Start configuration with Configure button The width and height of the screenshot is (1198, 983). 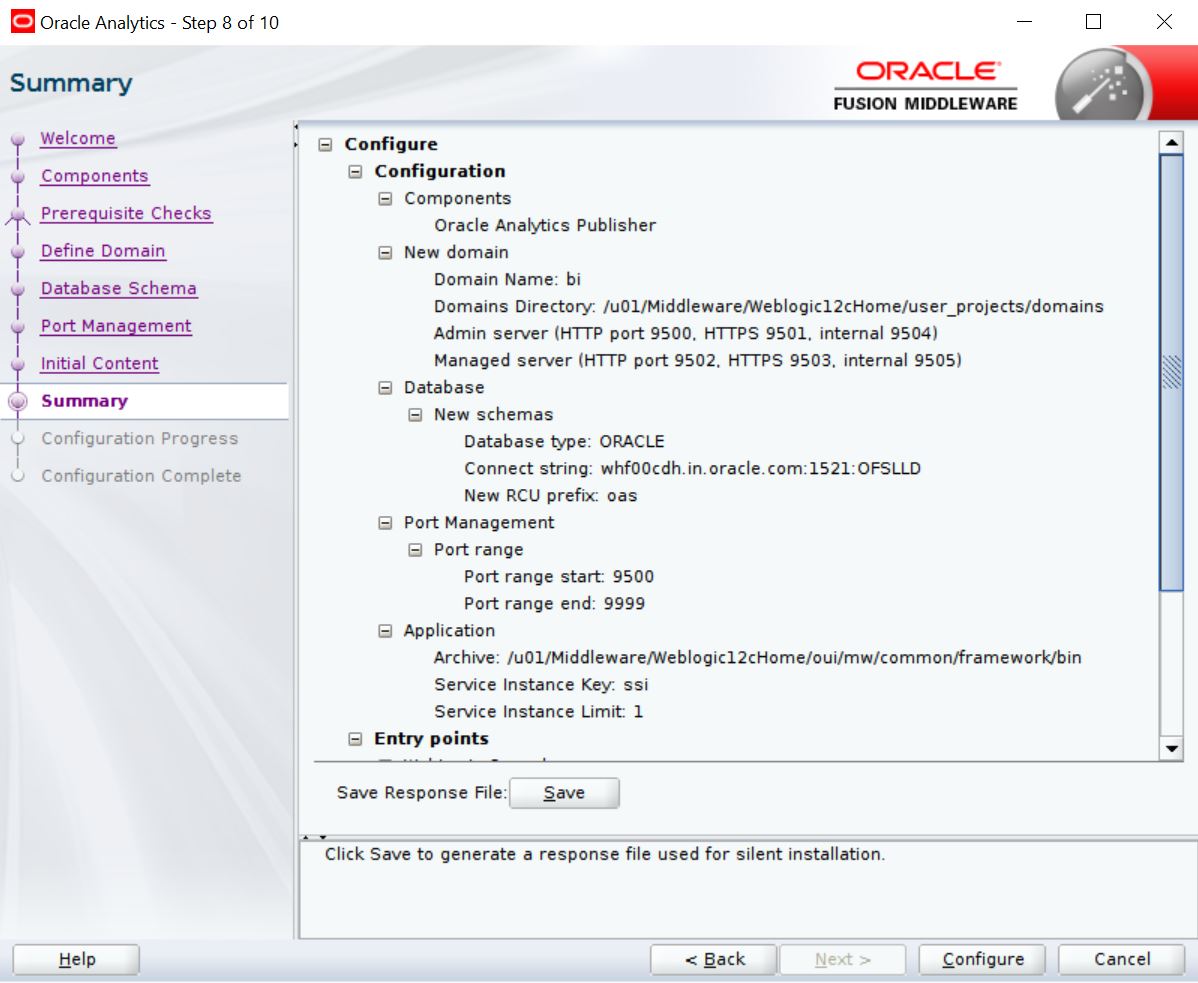click(x=983, y=959)
